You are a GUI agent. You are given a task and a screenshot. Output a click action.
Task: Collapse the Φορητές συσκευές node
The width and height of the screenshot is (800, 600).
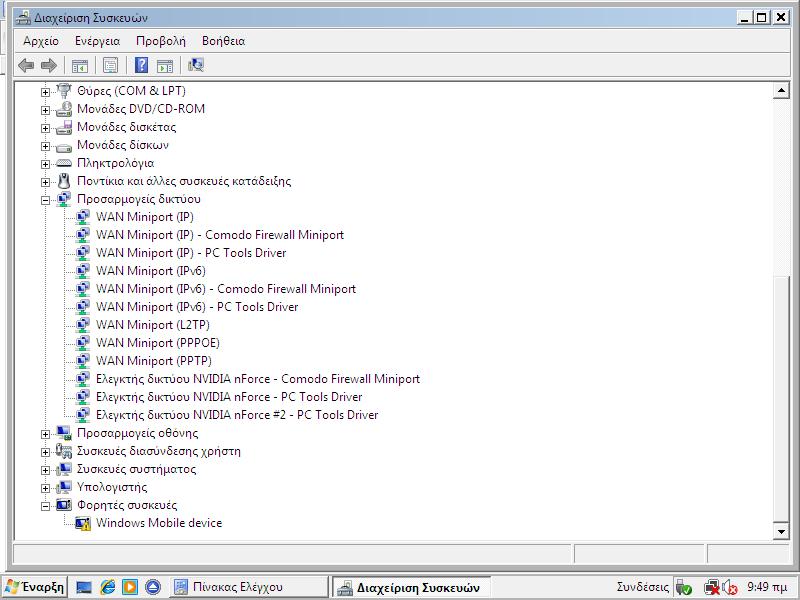coord(45,506)
